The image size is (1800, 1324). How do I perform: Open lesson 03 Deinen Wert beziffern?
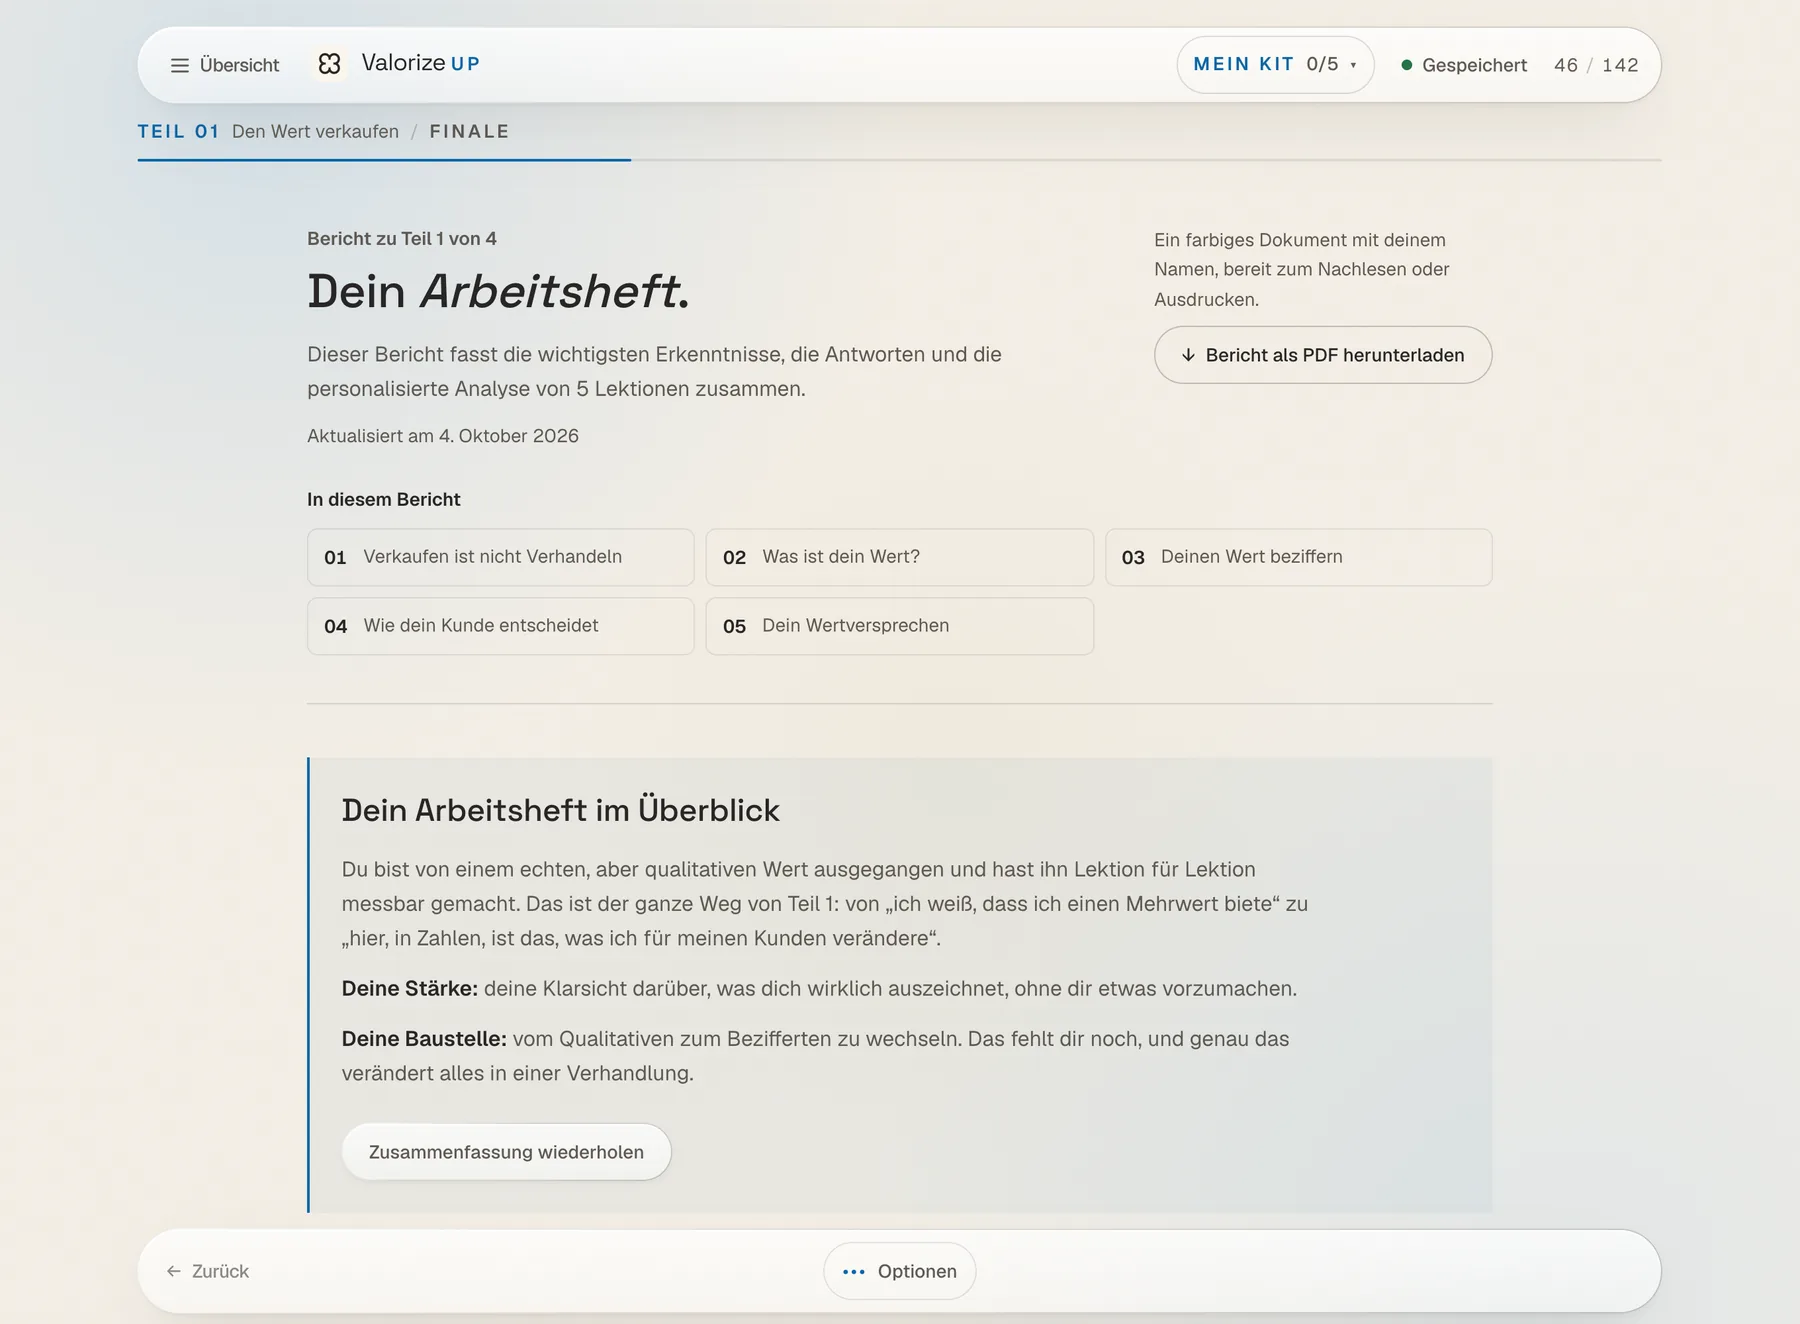pos(1298,557)
